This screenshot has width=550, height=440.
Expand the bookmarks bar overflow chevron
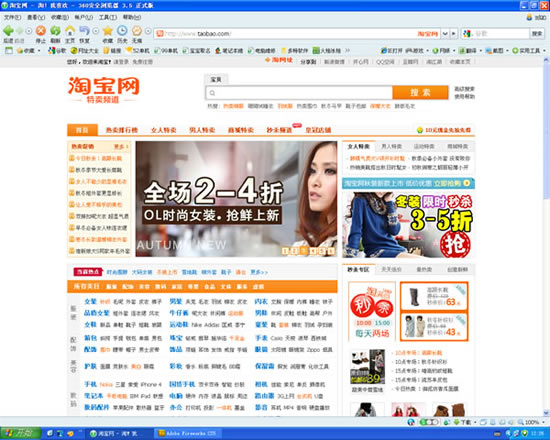click(x=347, y=51)
